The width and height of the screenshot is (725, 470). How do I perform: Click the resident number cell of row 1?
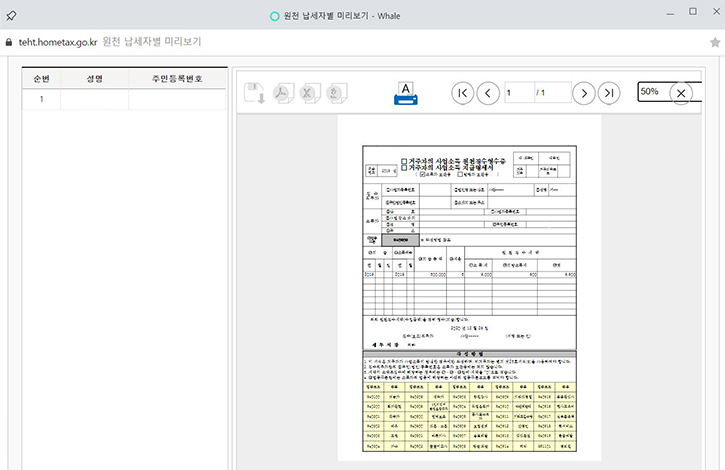(x=177, y=99)
